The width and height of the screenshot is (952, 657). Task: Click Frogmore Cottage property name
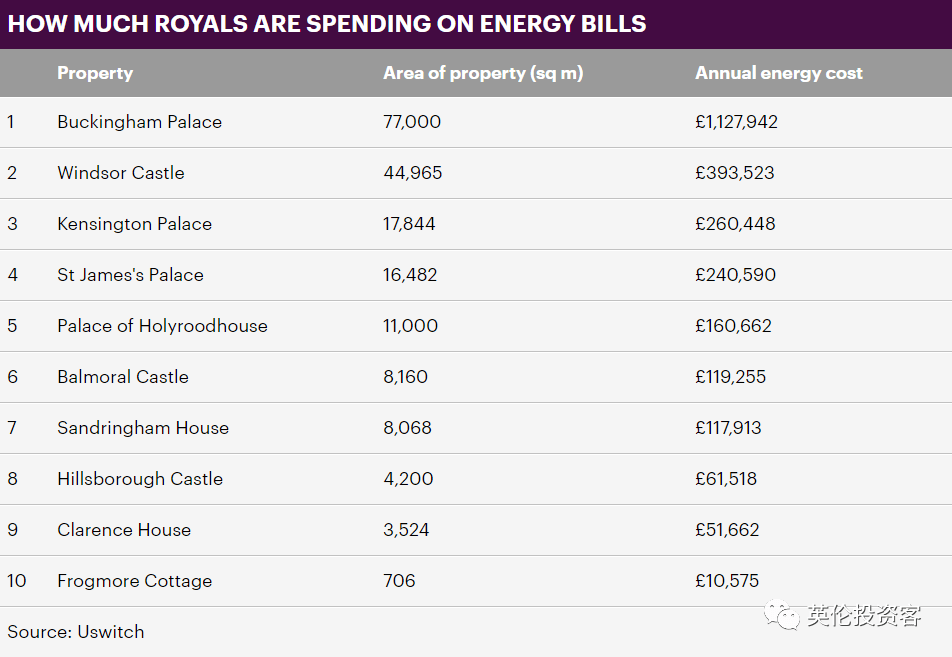coord(135,581)
